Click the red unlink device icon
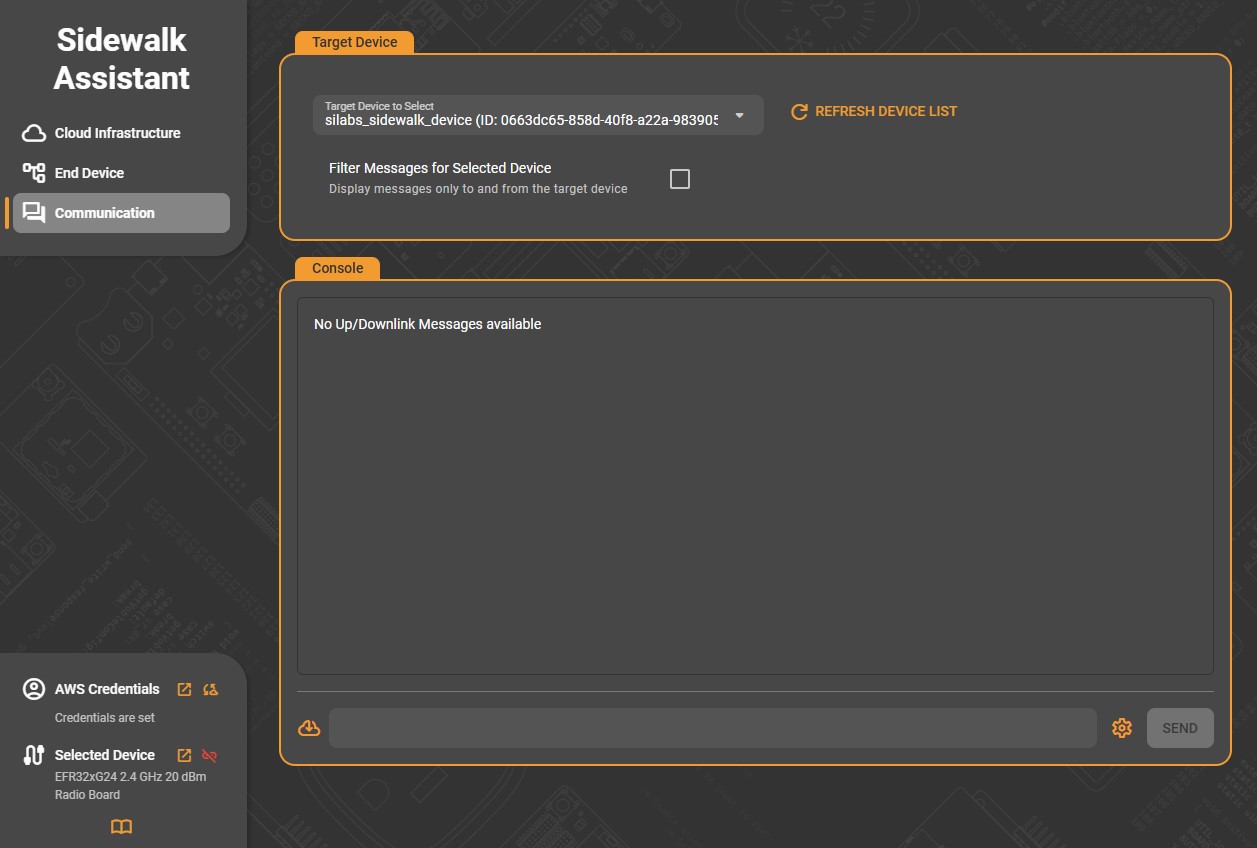This screenshot has height=848, width=1257. (x=210, y=755)
